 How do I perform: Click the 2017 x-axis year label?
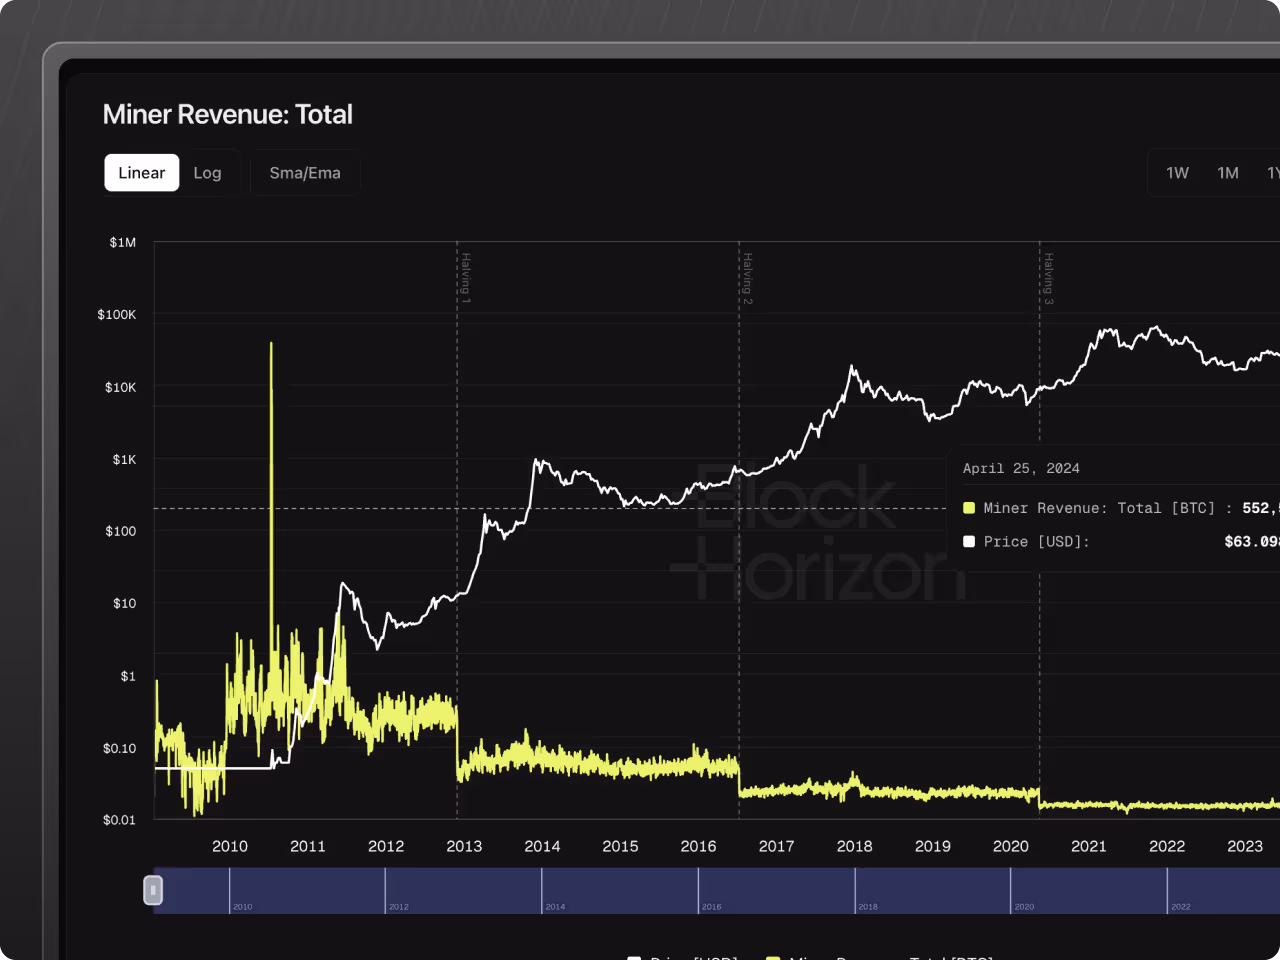click(776, 846)
